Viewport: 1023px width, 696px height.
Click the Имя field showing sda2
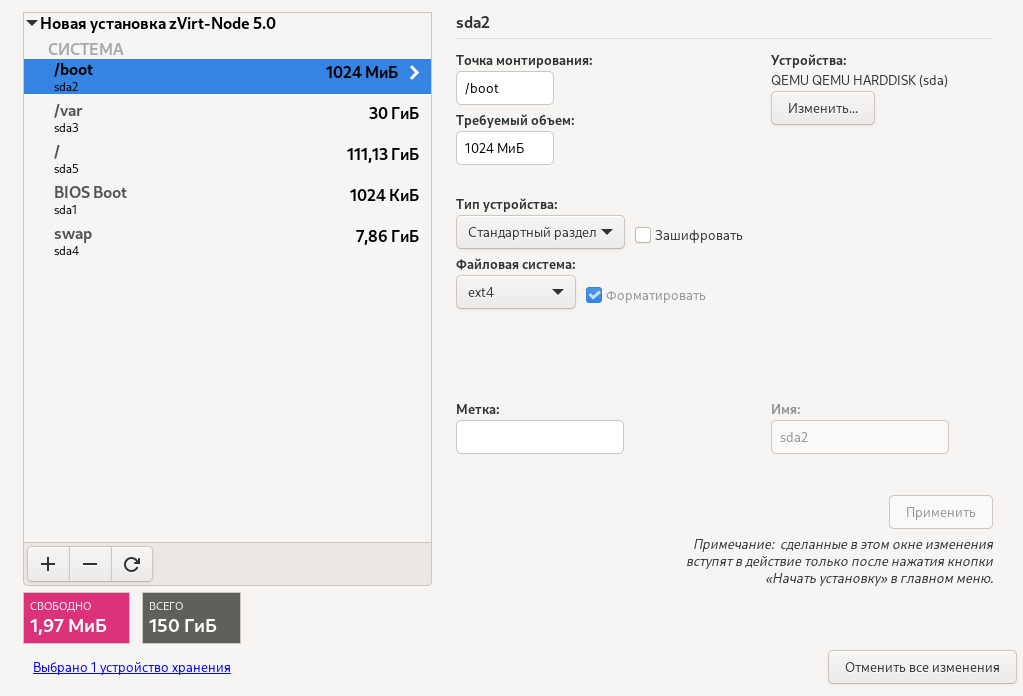click(859, 437)
